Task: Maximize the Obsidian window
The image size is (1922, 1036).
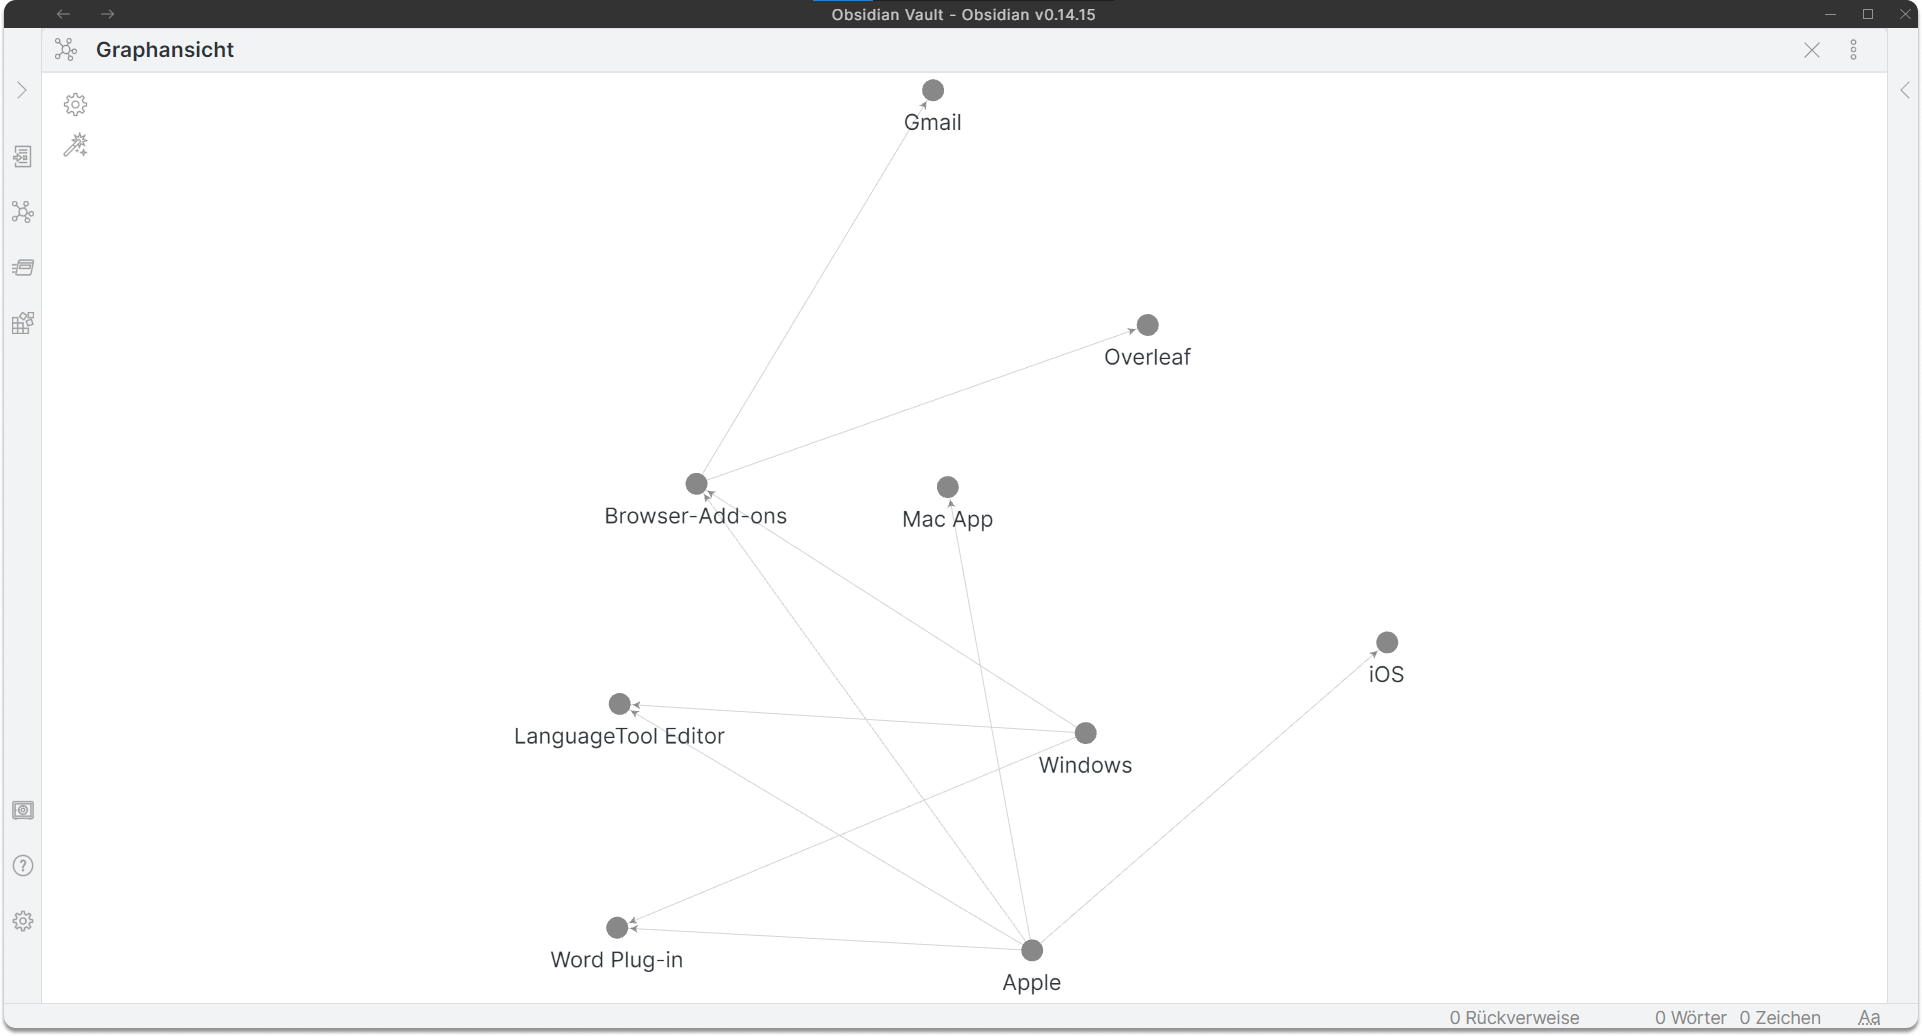Action: [1868, 14]
